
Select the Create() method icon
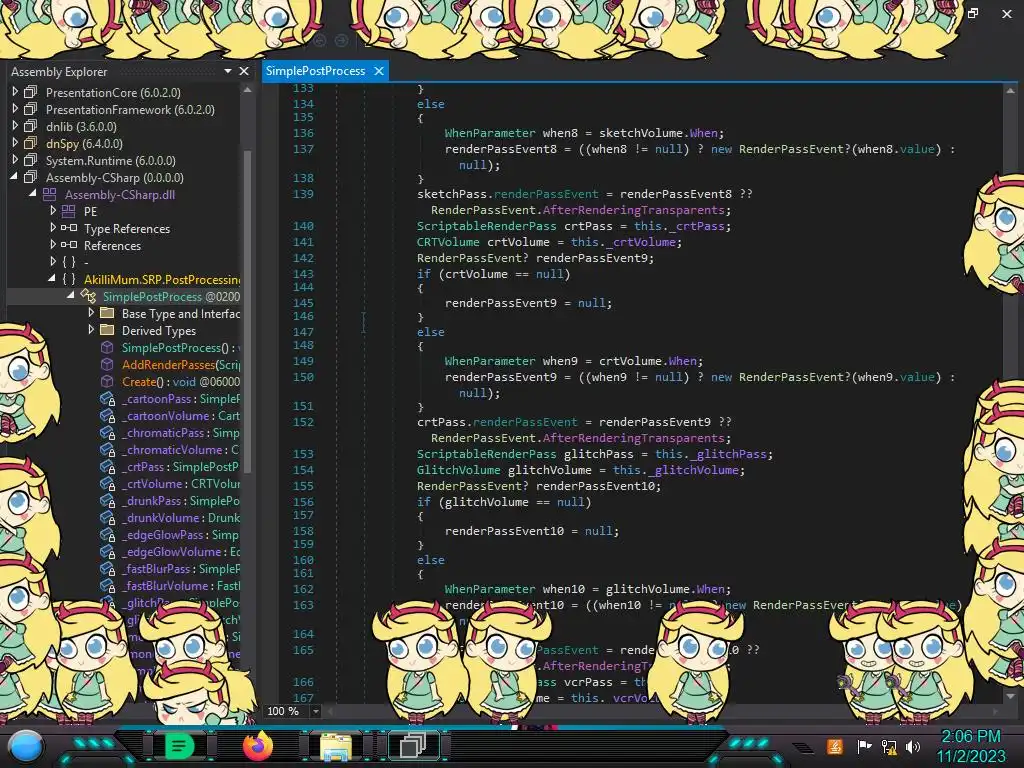click(107, 381)
